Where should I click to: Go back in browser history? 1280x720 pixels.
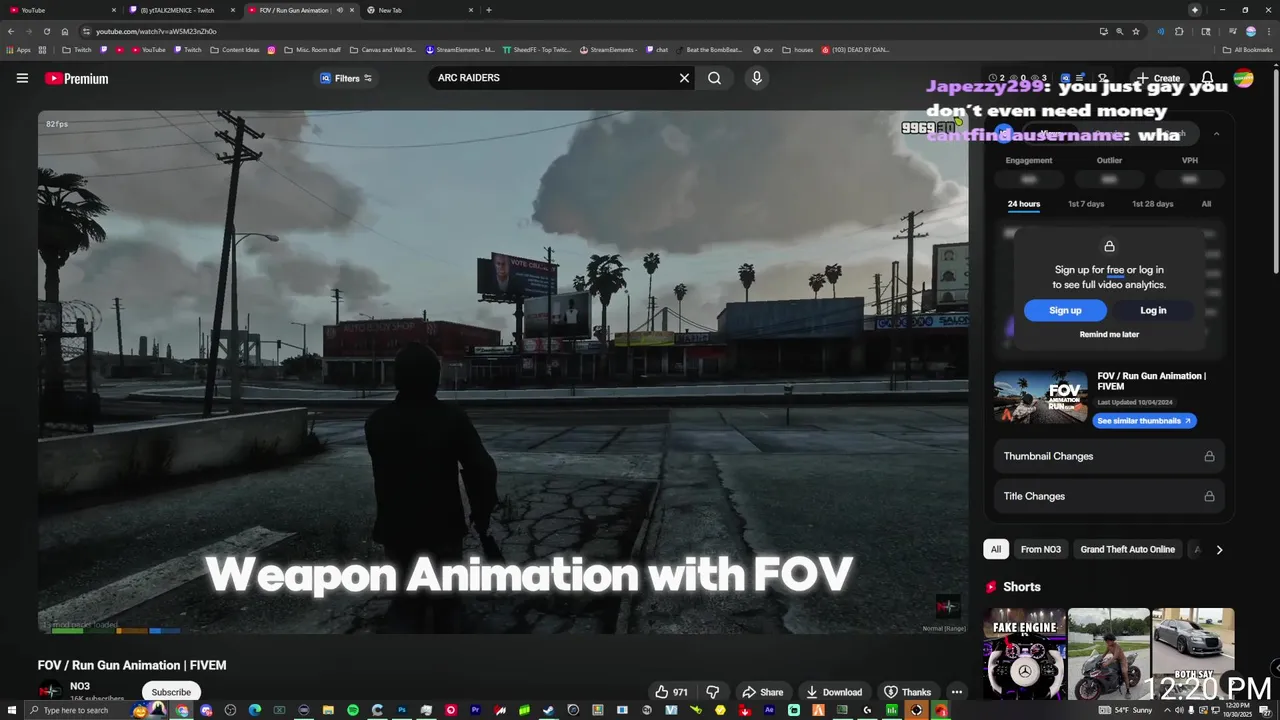tap(11, 31)
